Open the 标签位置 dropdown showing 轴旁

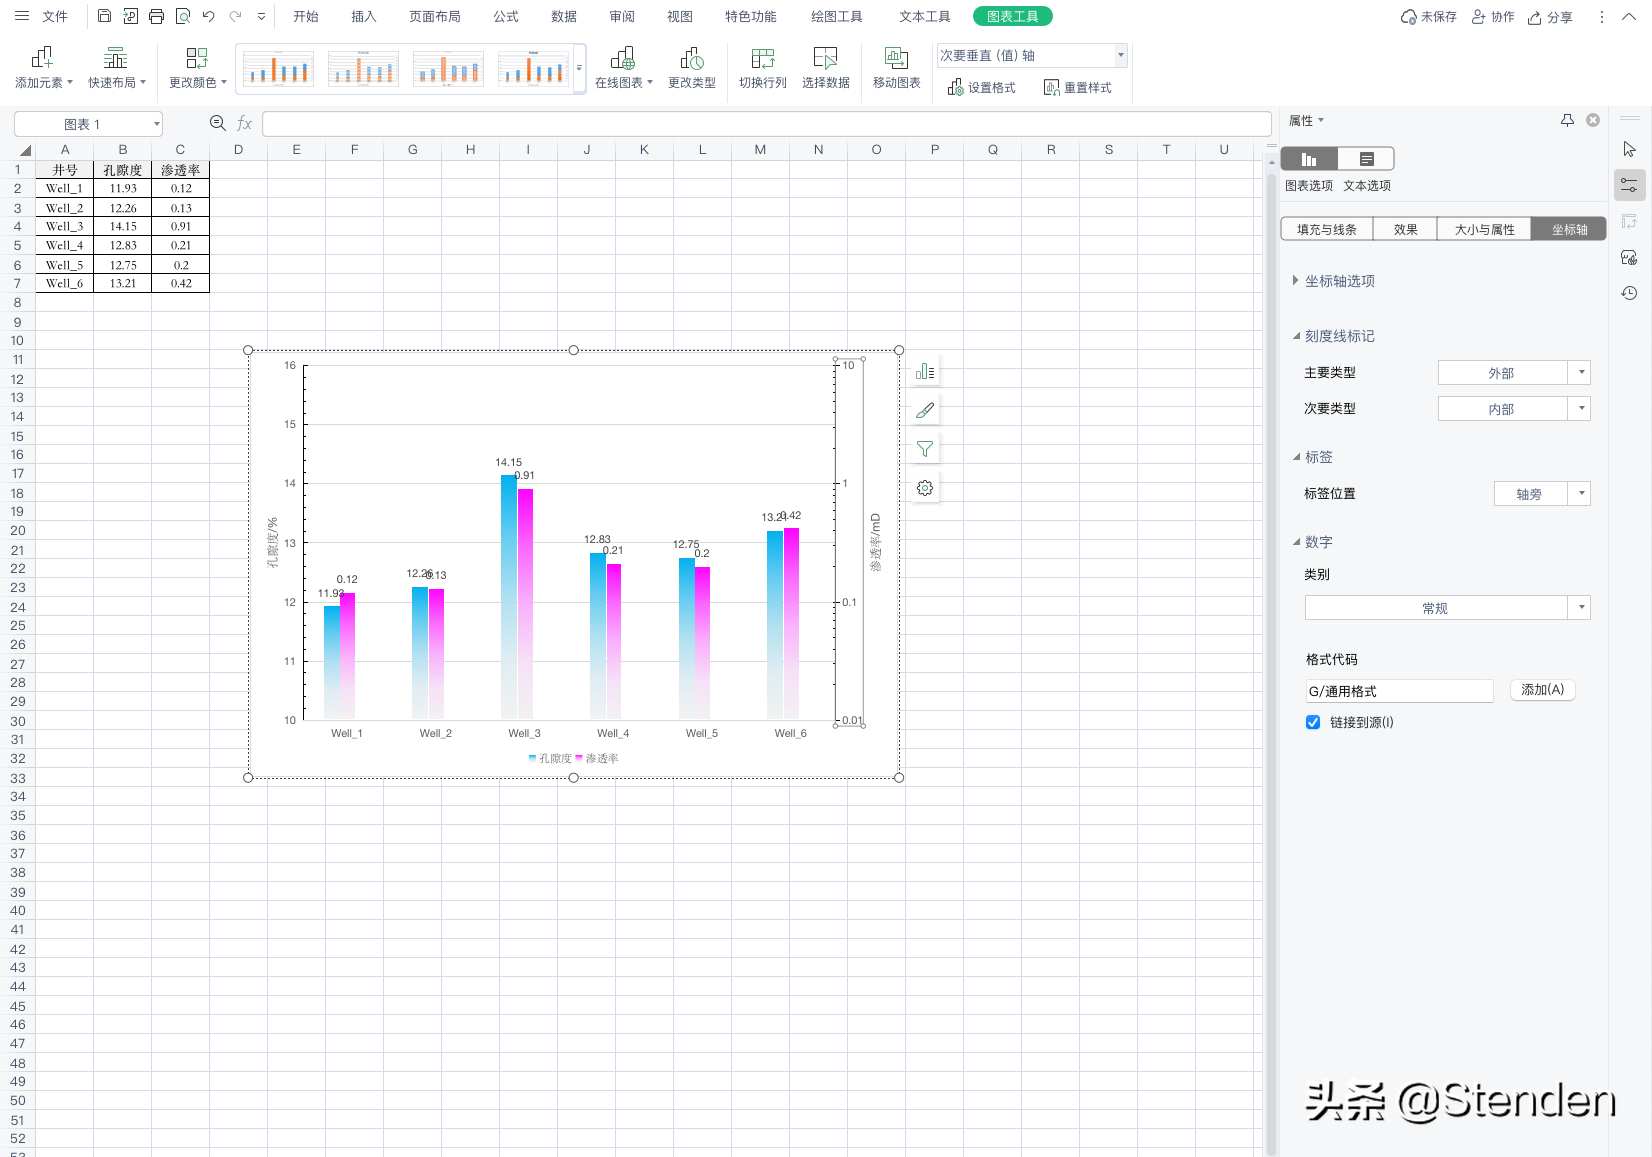(x=1541, y=494)
